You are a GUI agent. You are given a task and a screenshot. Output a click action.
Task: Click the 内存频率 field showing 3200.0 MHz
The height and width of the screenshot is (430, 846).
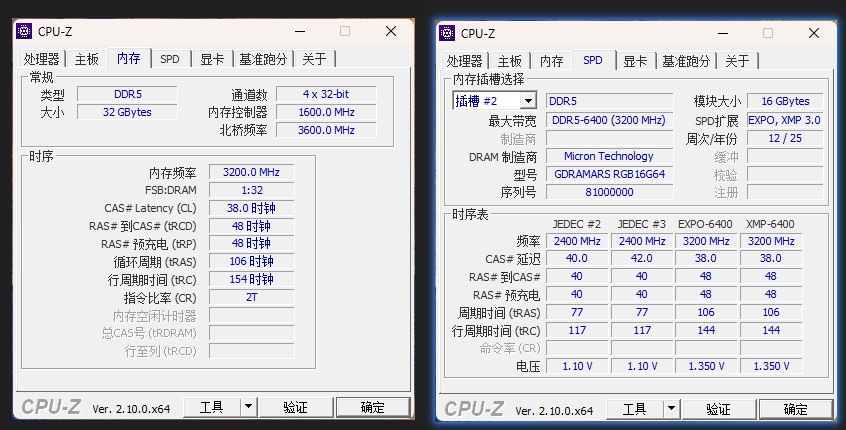(251, 173)
